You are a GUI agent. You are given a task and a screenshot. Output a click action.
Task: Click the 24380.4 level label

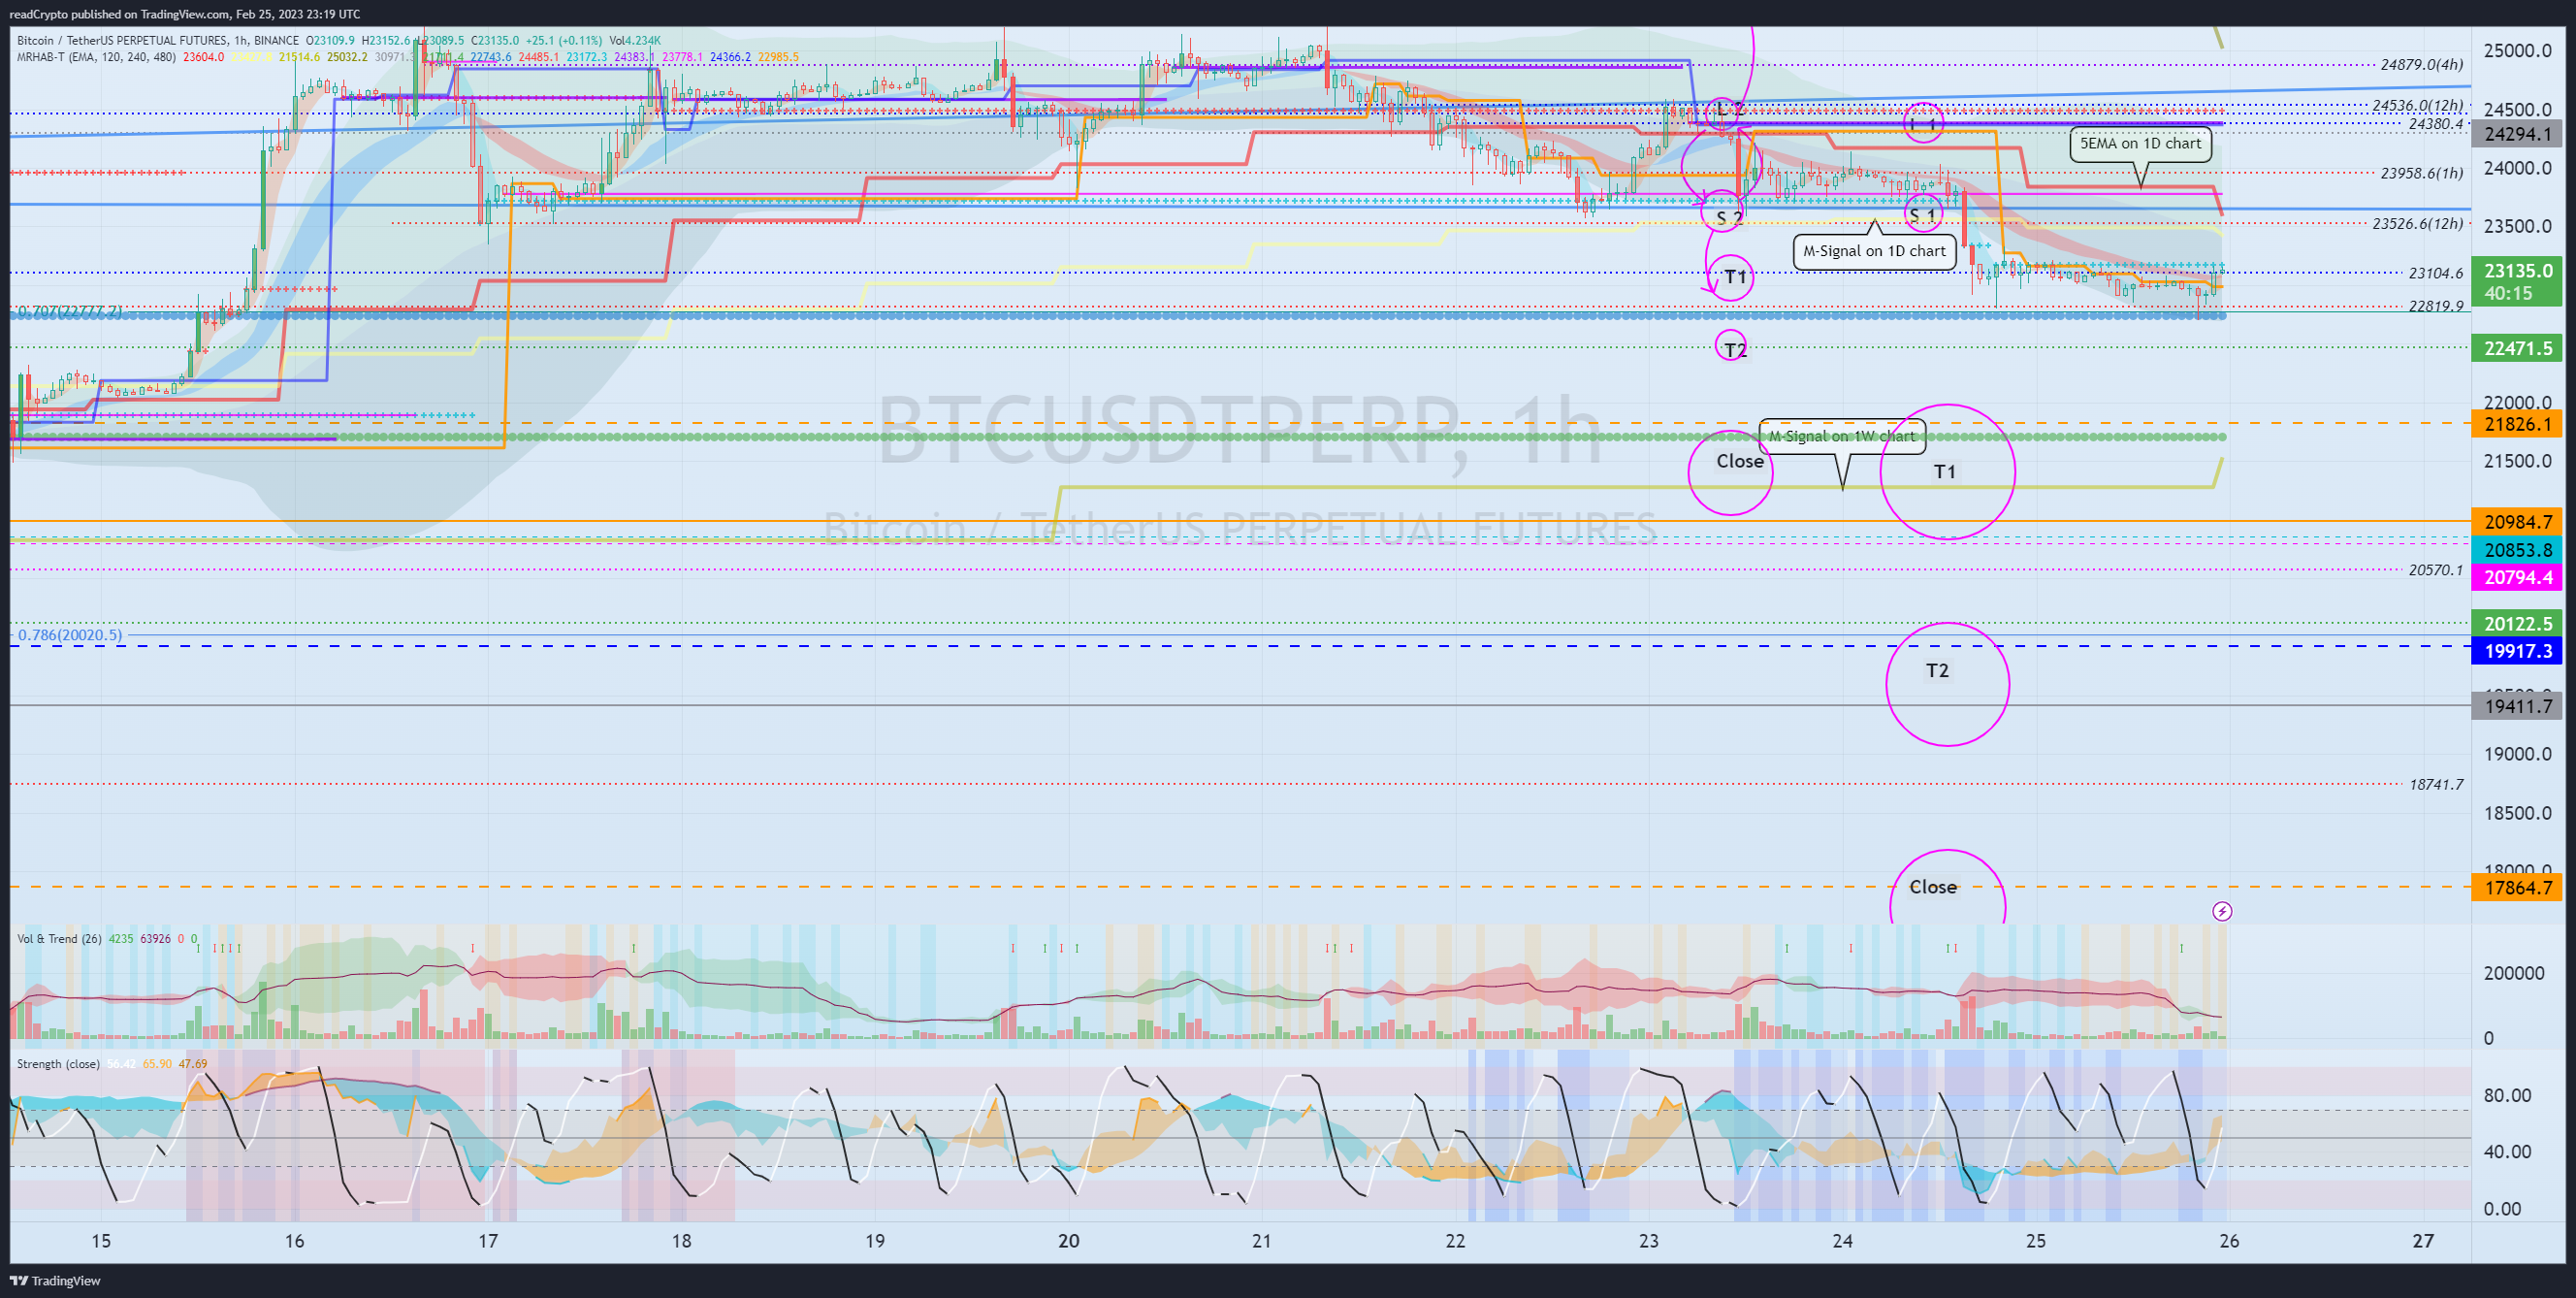tap(2435, 124)
